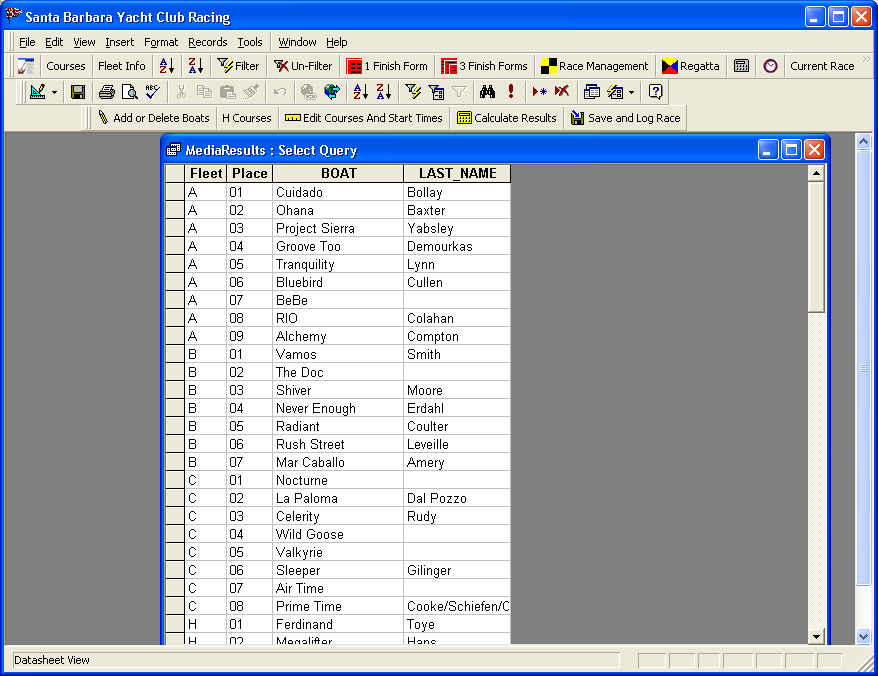Open Print Preview
Screen dimensions: 878x676
point(129,92)
